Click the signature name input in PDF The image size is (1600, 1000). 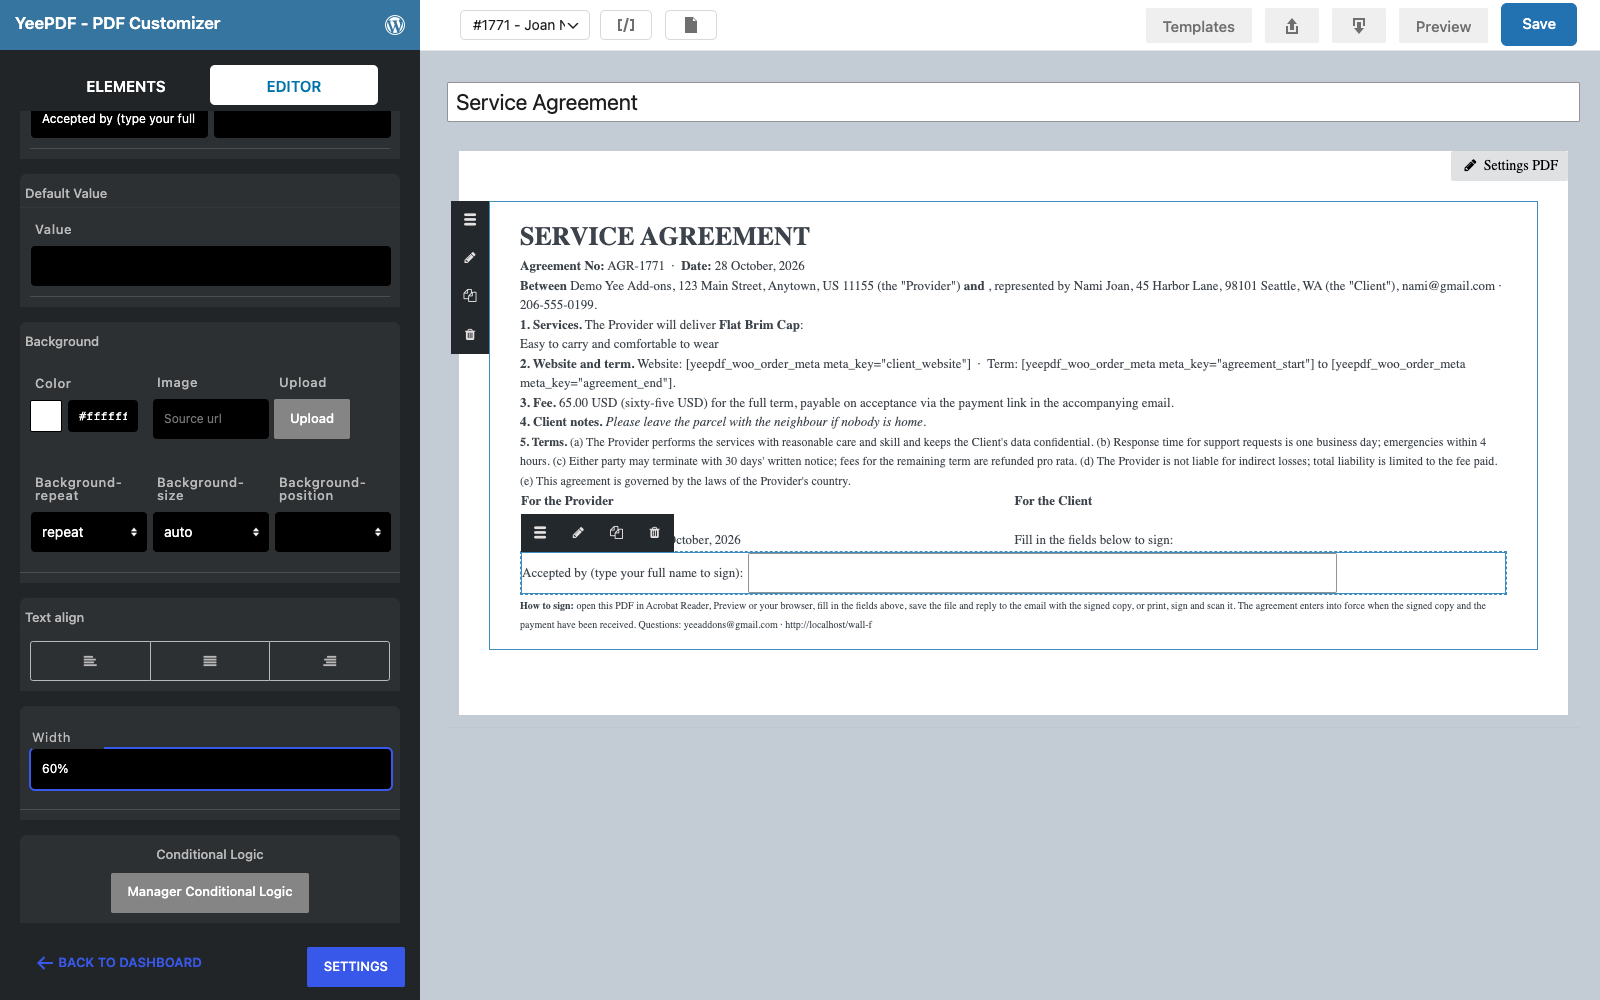click(x=1042, y=573)
